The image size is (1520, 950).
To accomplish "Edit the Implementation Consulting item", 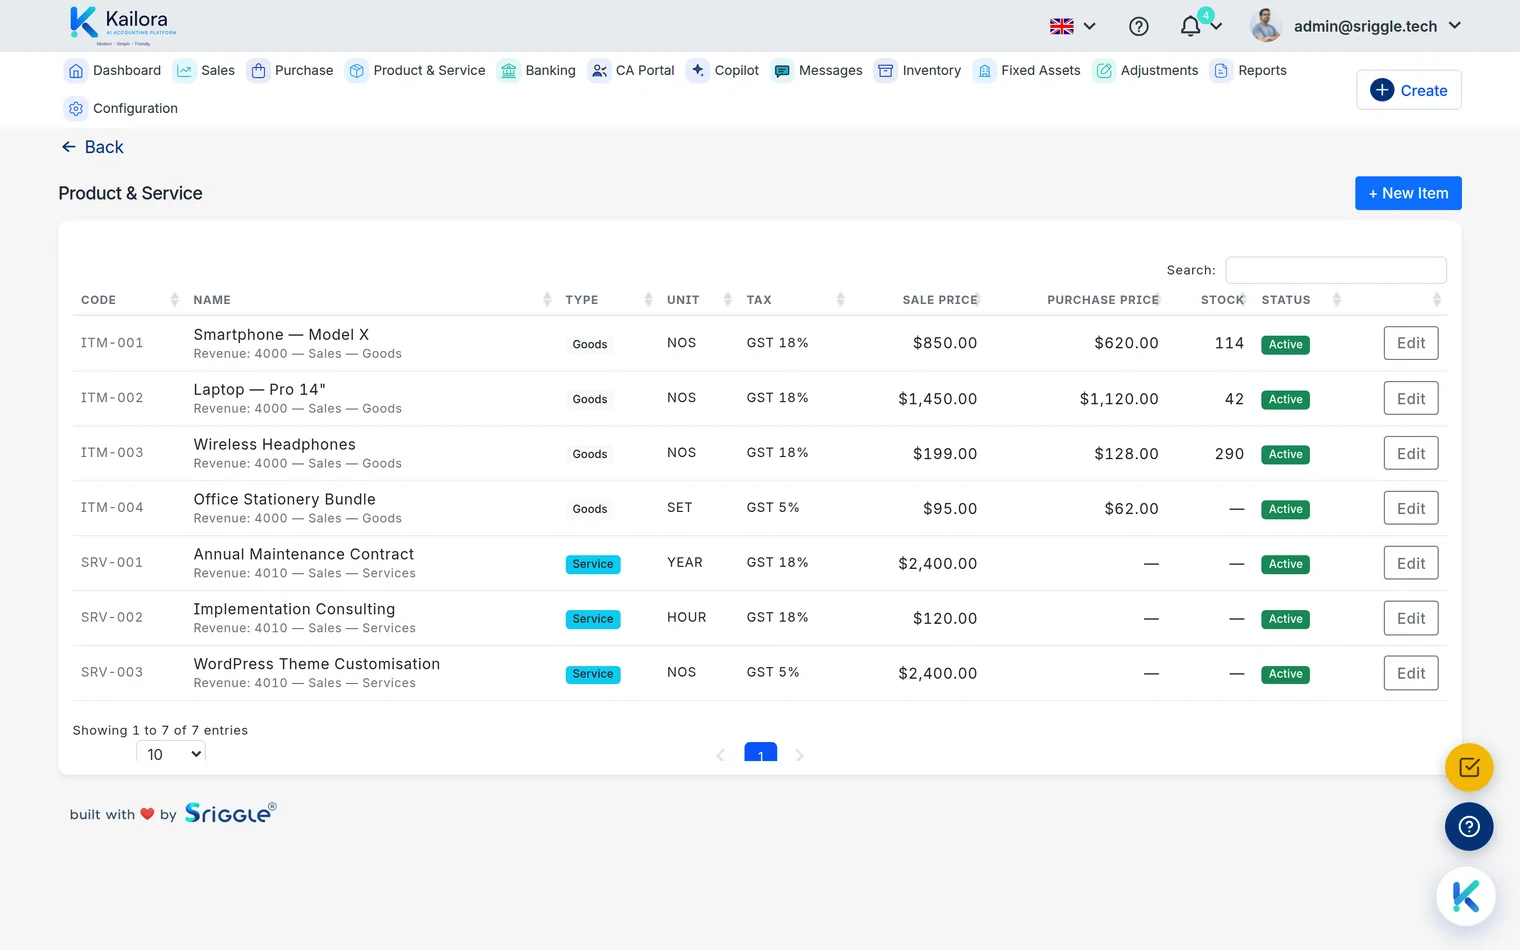I will (1411, 618).
